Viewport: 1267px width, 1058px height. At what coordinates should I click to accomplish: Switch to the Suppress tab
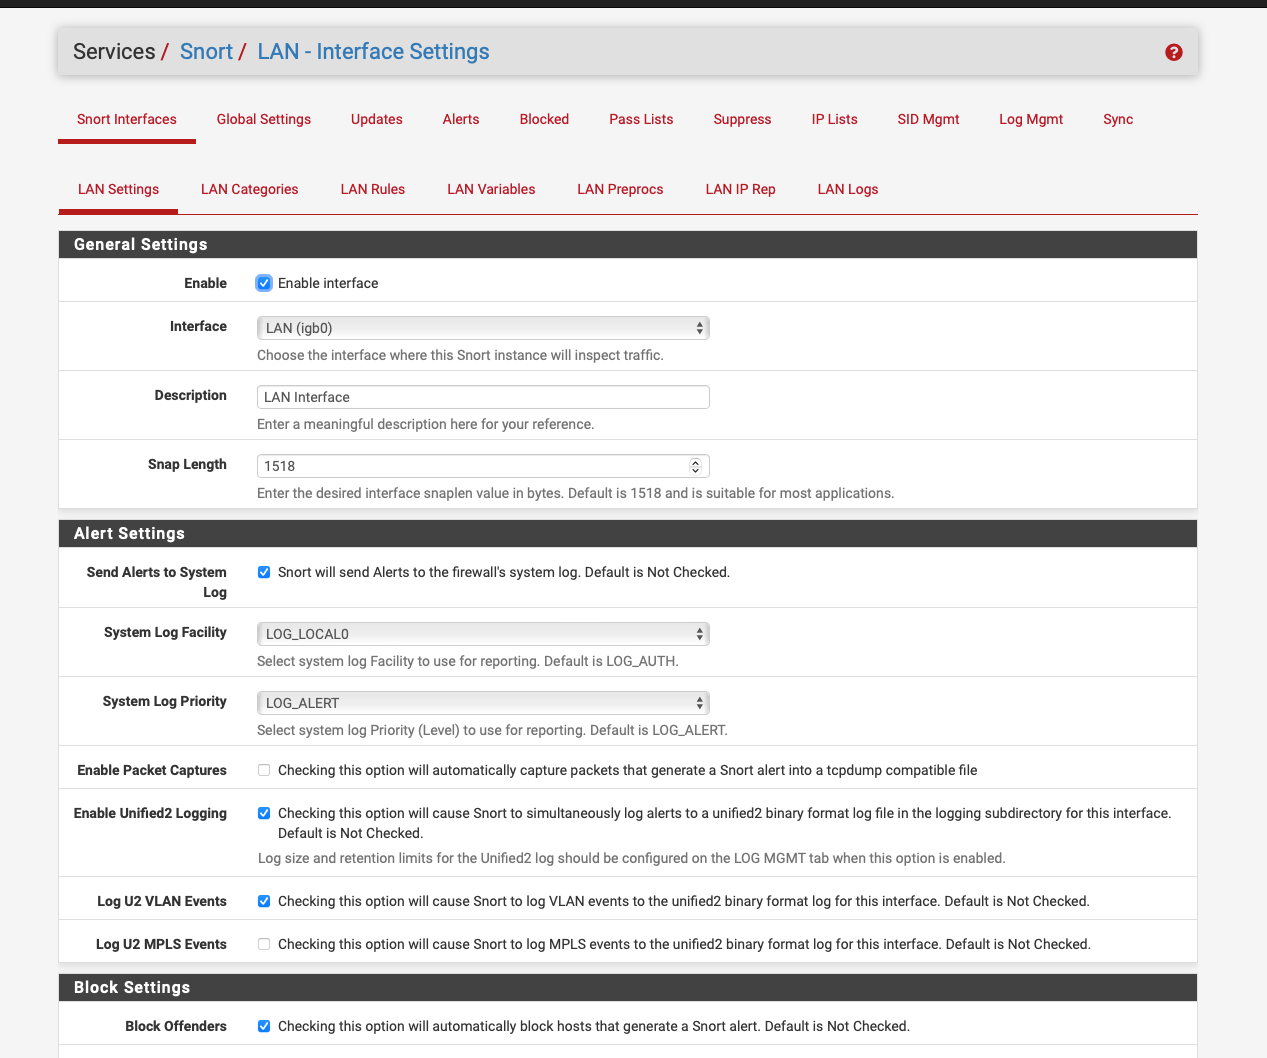[742, 119]
